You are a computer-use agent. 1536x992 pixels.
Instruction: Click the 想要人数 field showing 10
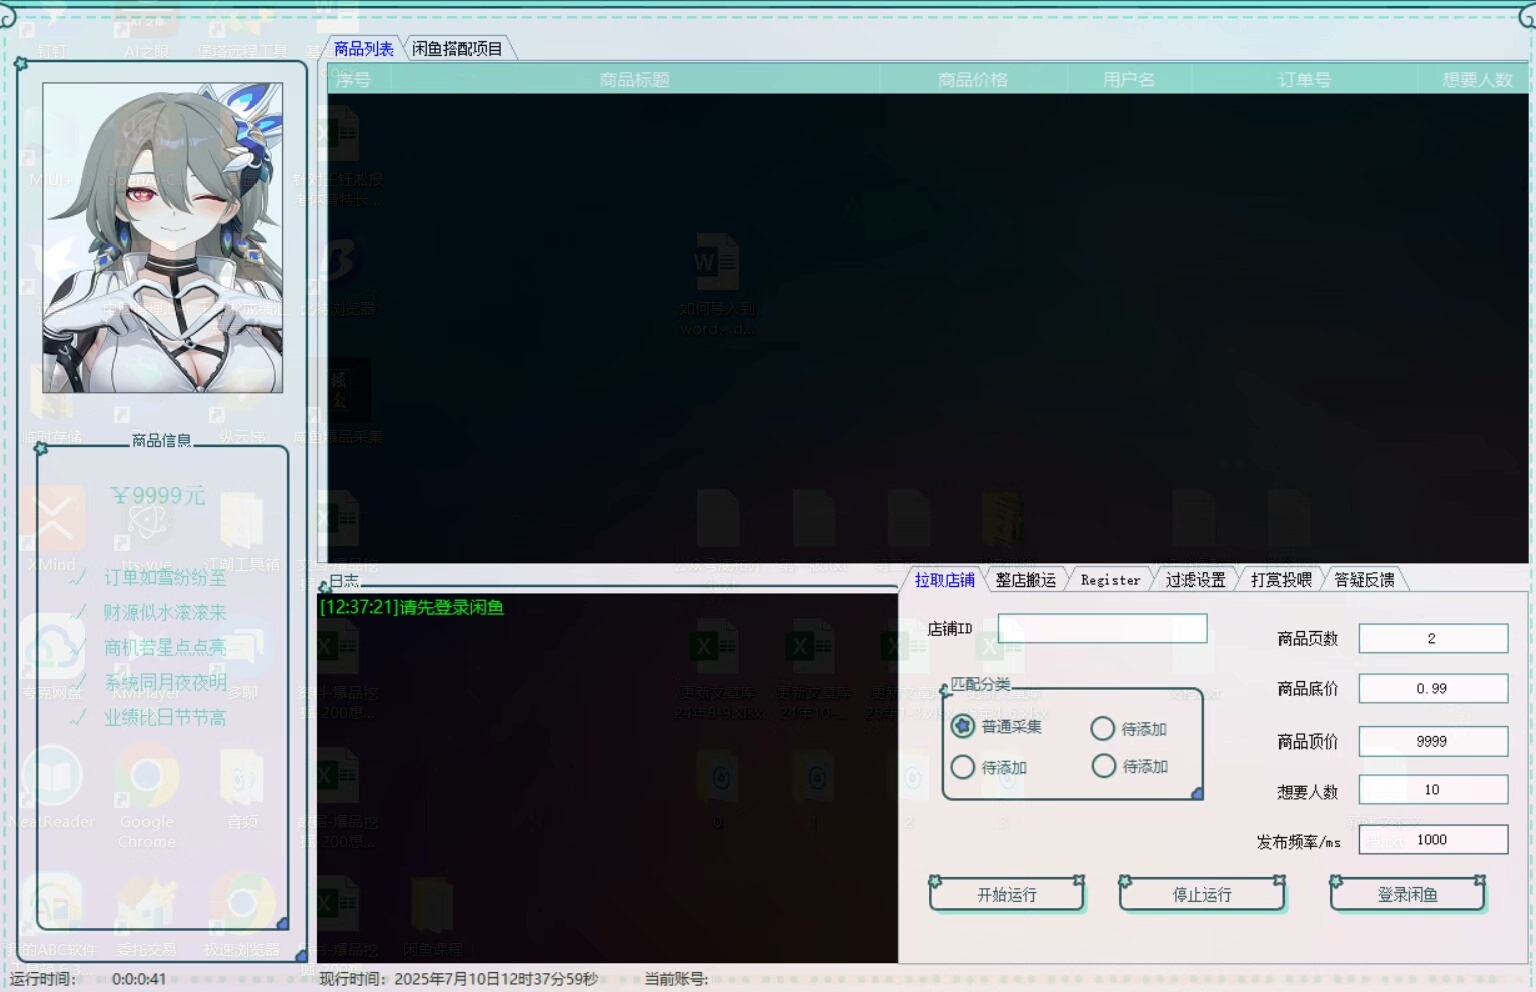(1433, 789)
